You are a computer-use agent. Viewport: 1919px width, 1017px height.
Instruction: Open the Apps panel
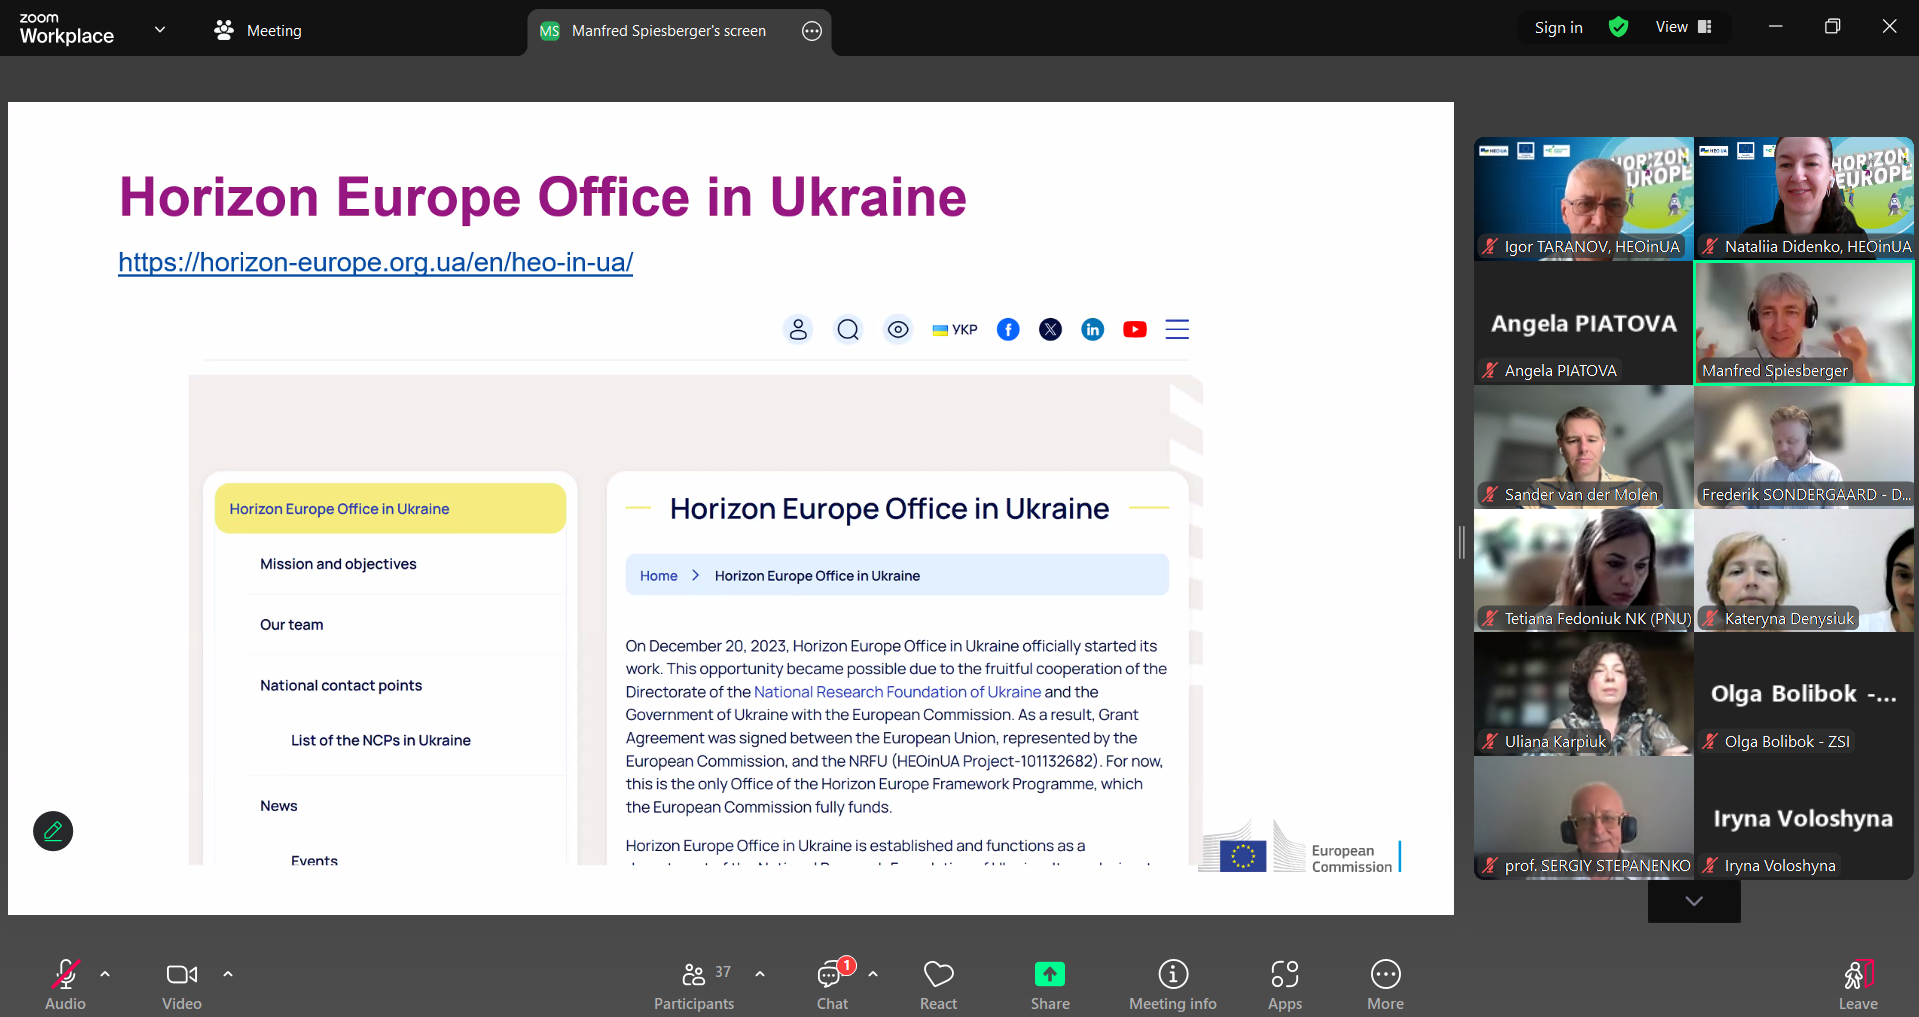(1285, 984)
